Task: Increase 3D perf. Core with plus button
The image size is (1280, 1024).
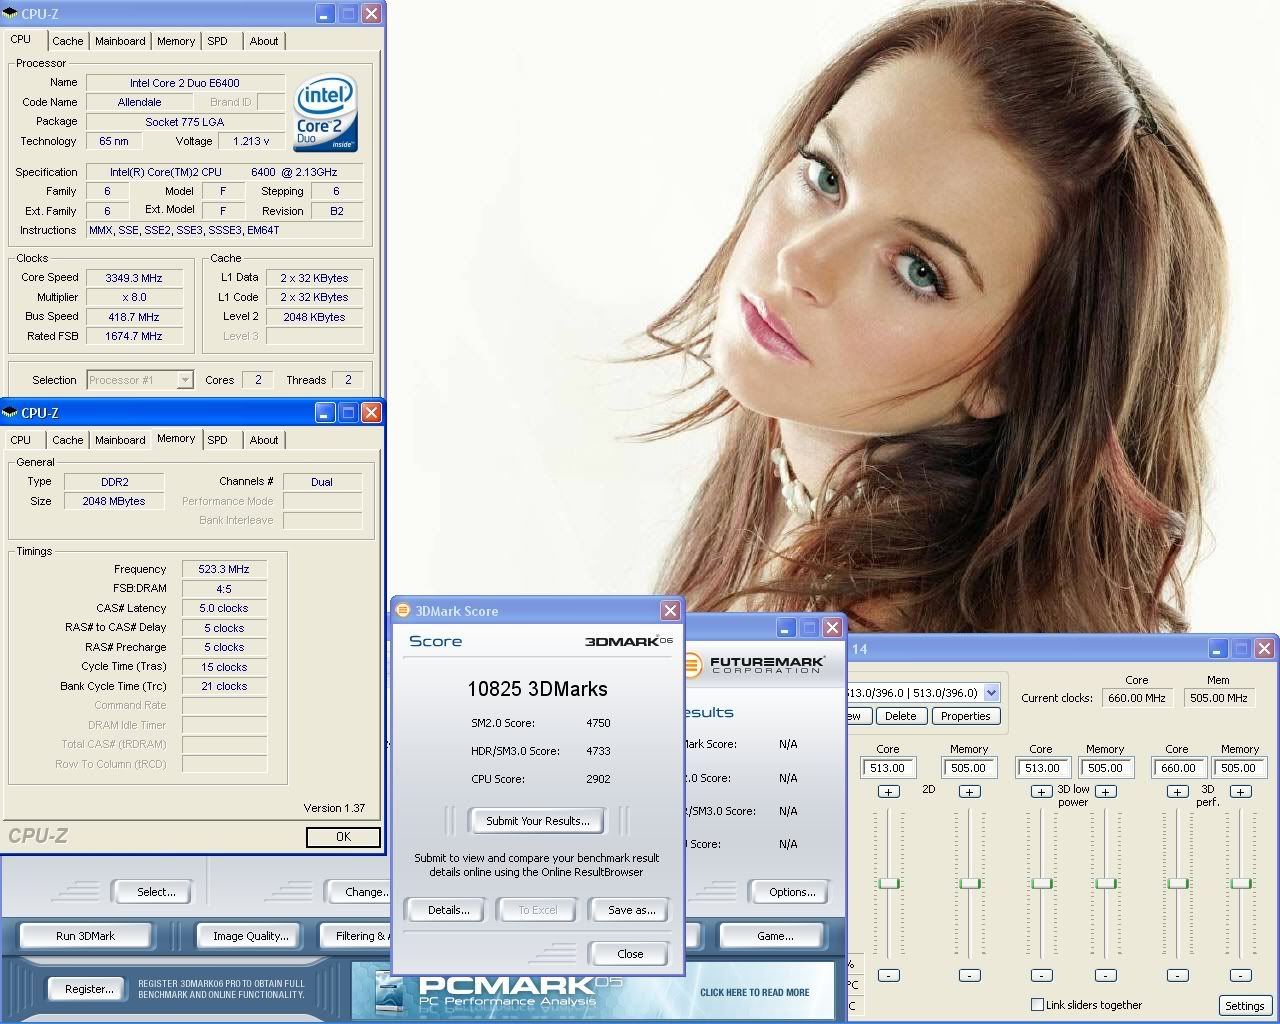Action: 1177,791
